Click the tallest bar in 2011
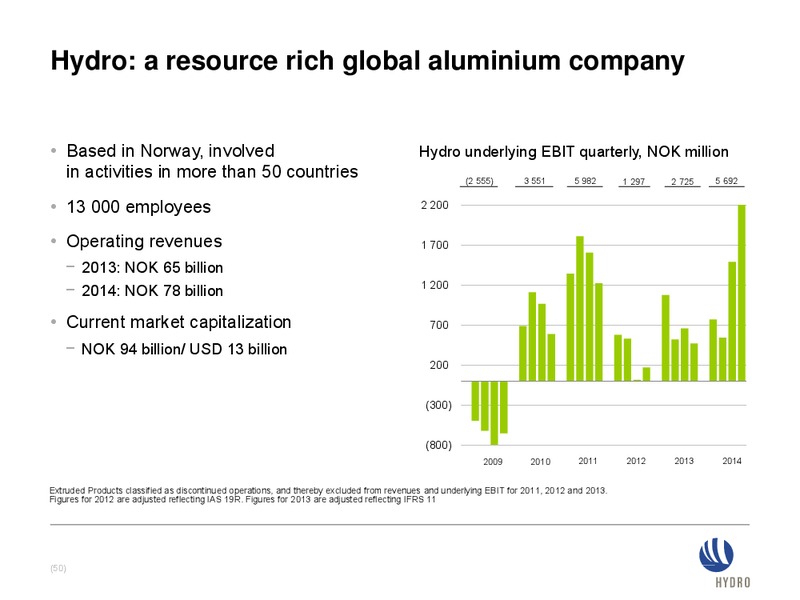 click(x=580, y=309)
